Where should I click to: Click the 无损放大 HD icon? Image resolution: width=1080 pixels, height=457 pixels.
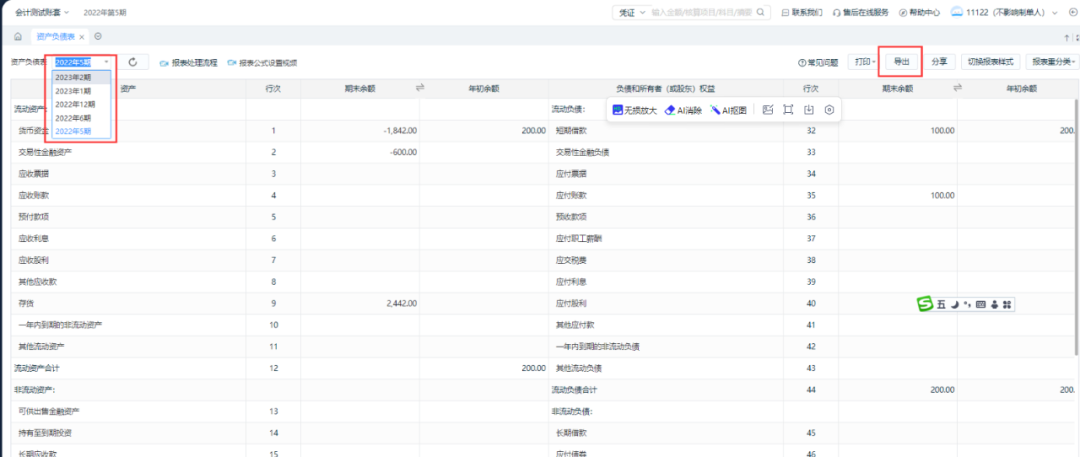coord(618,110)
